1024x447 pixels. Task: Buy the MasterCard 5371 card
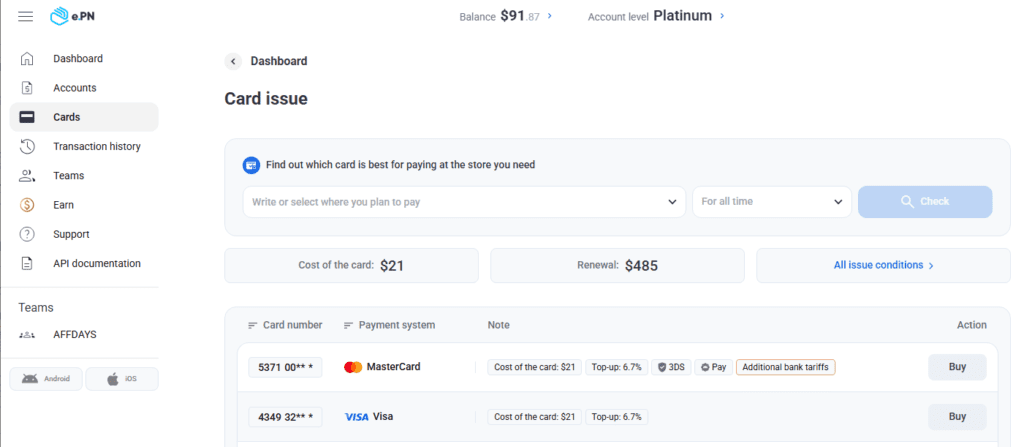(x=956, y=367)
